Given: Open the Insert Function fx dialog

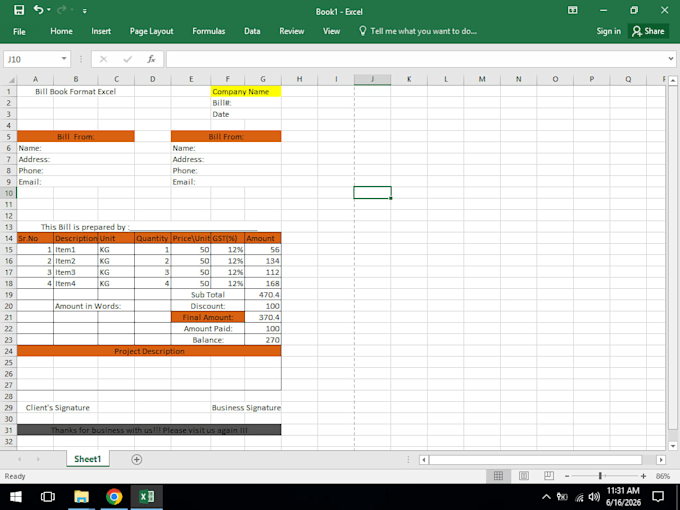Looking at the screenshot, I should (151, 59).
